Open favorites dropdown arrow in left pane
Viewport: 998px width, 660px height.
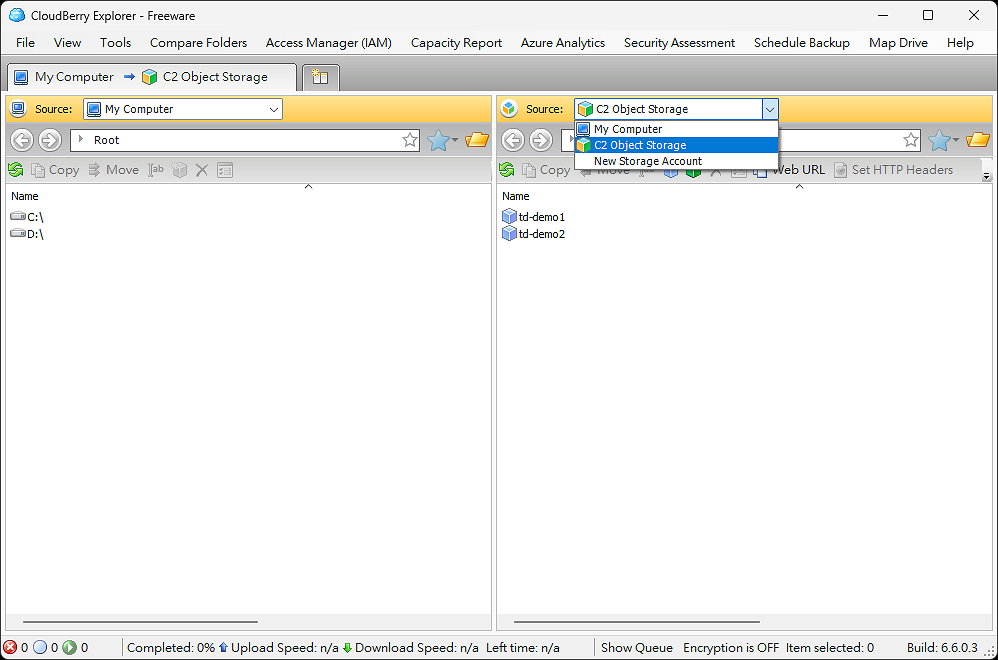pos(454,140)
